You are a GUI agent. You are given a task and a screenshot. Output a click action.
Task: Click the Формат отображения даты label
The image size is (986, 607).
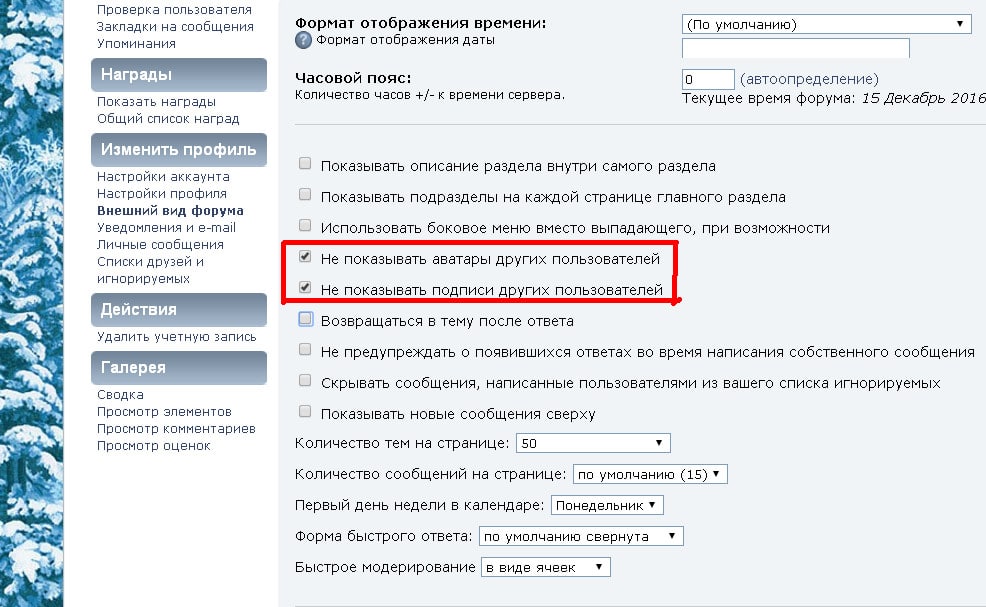pyautogui.click(x=406, y=40)
